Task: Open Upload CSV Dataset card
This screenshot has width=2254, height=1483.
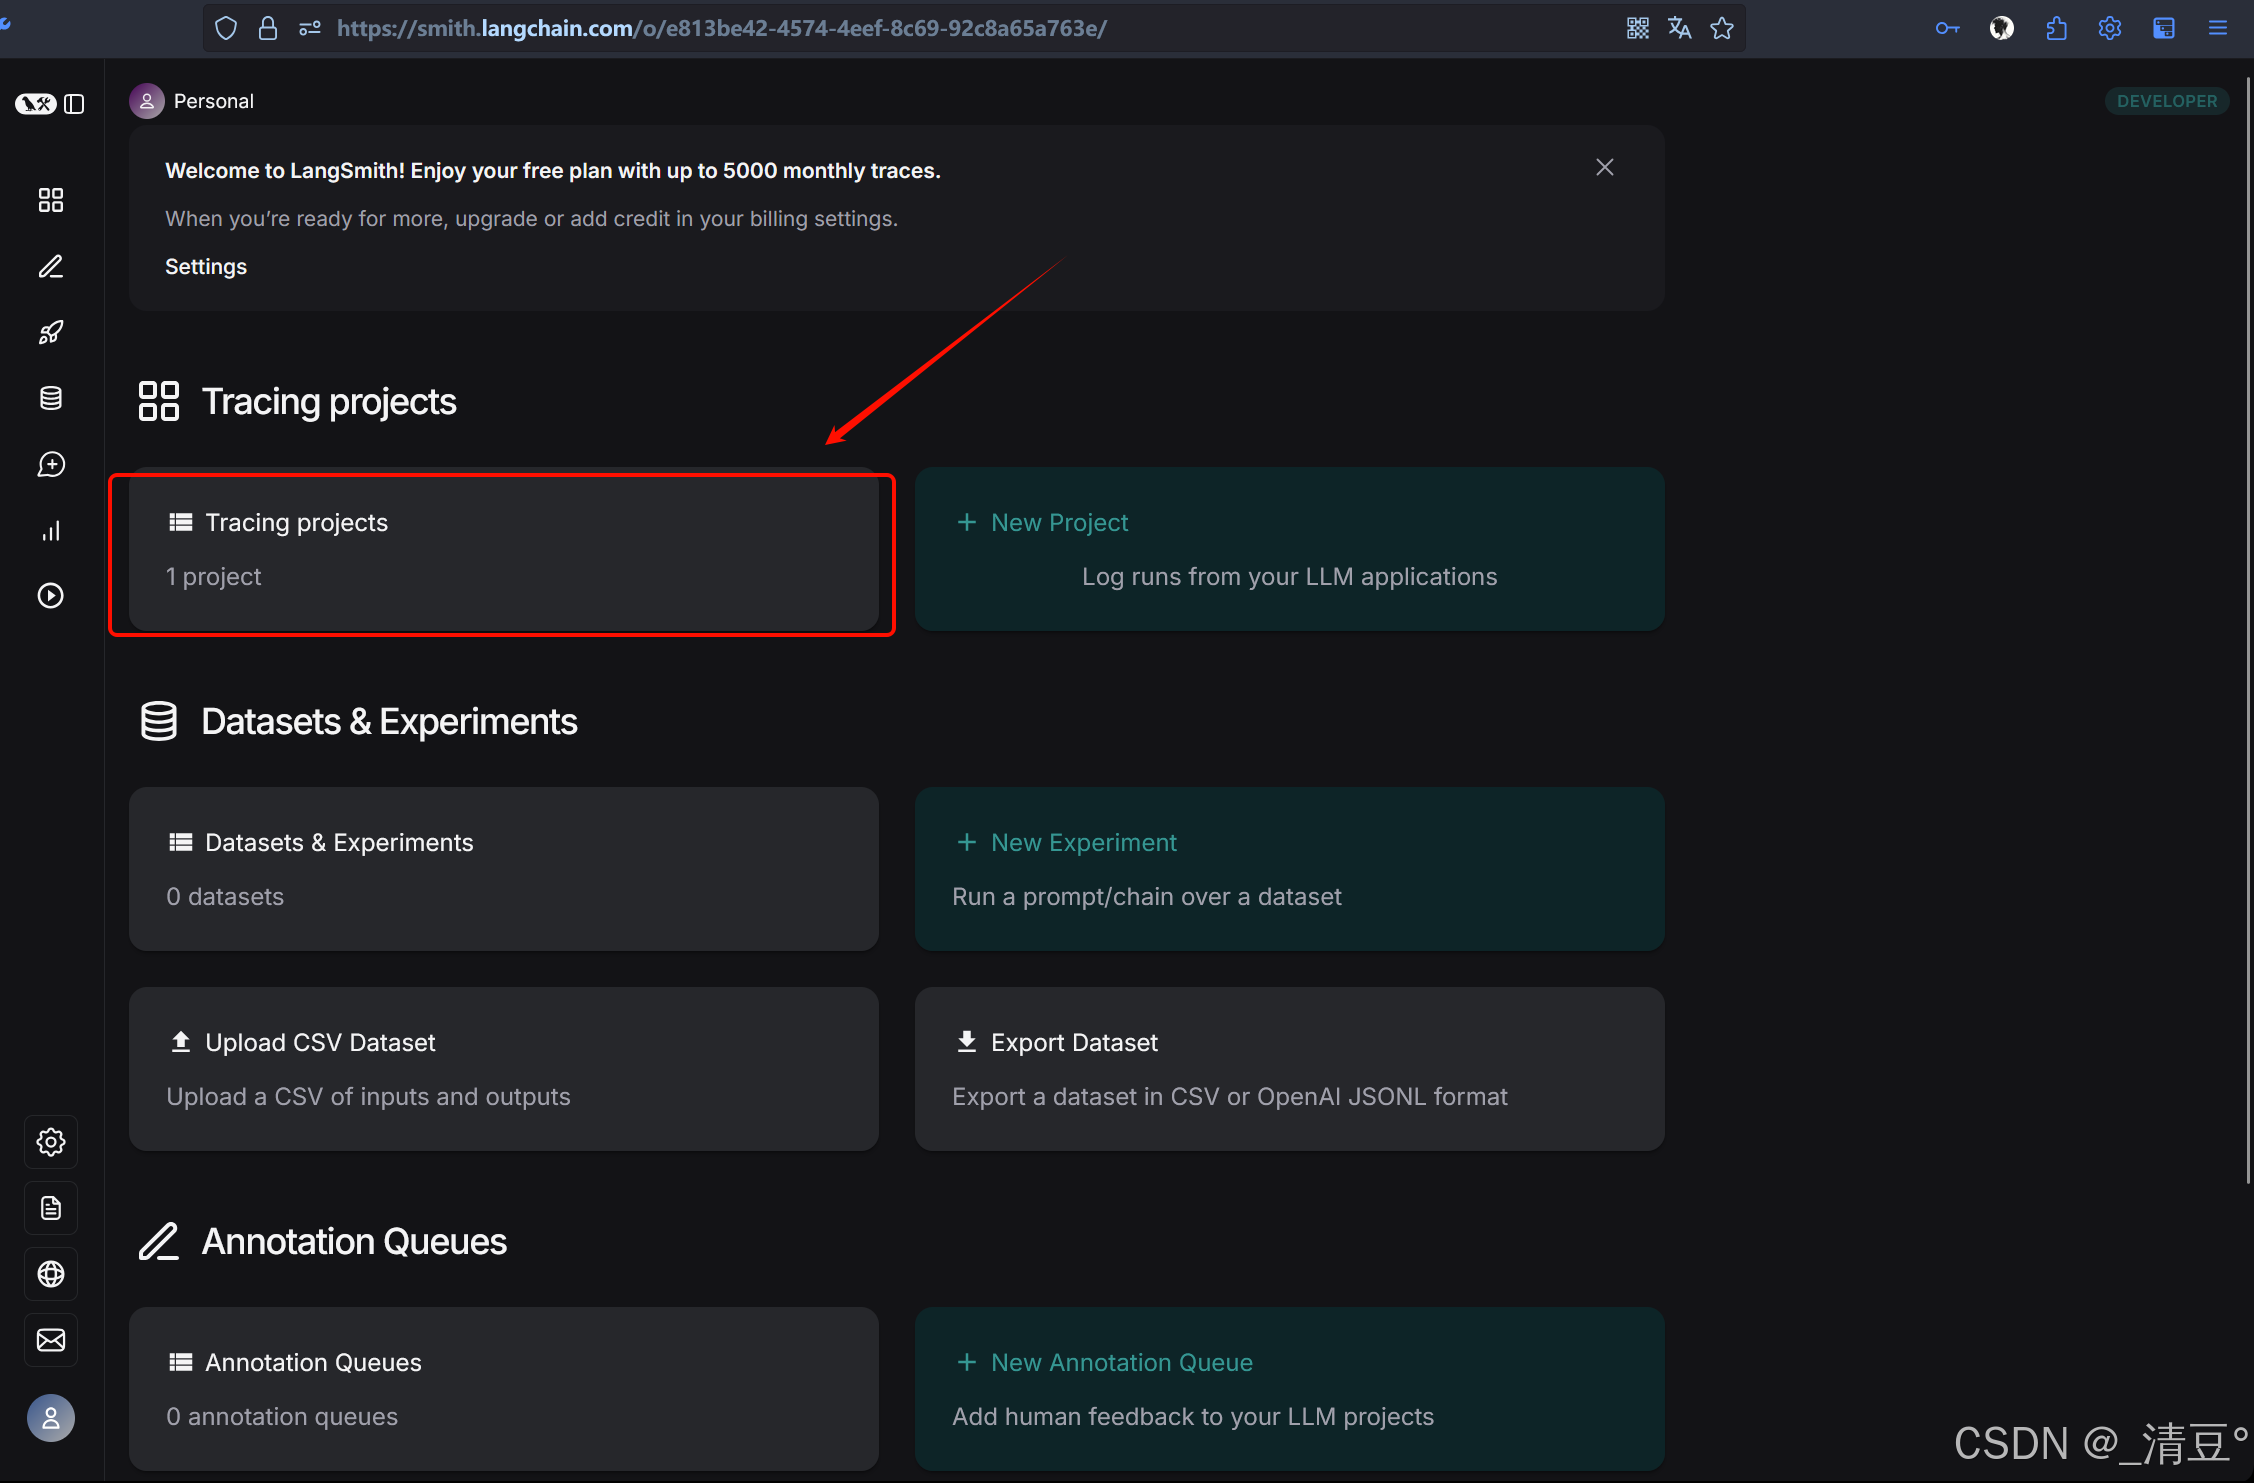Action: (x=504, y=1069)
